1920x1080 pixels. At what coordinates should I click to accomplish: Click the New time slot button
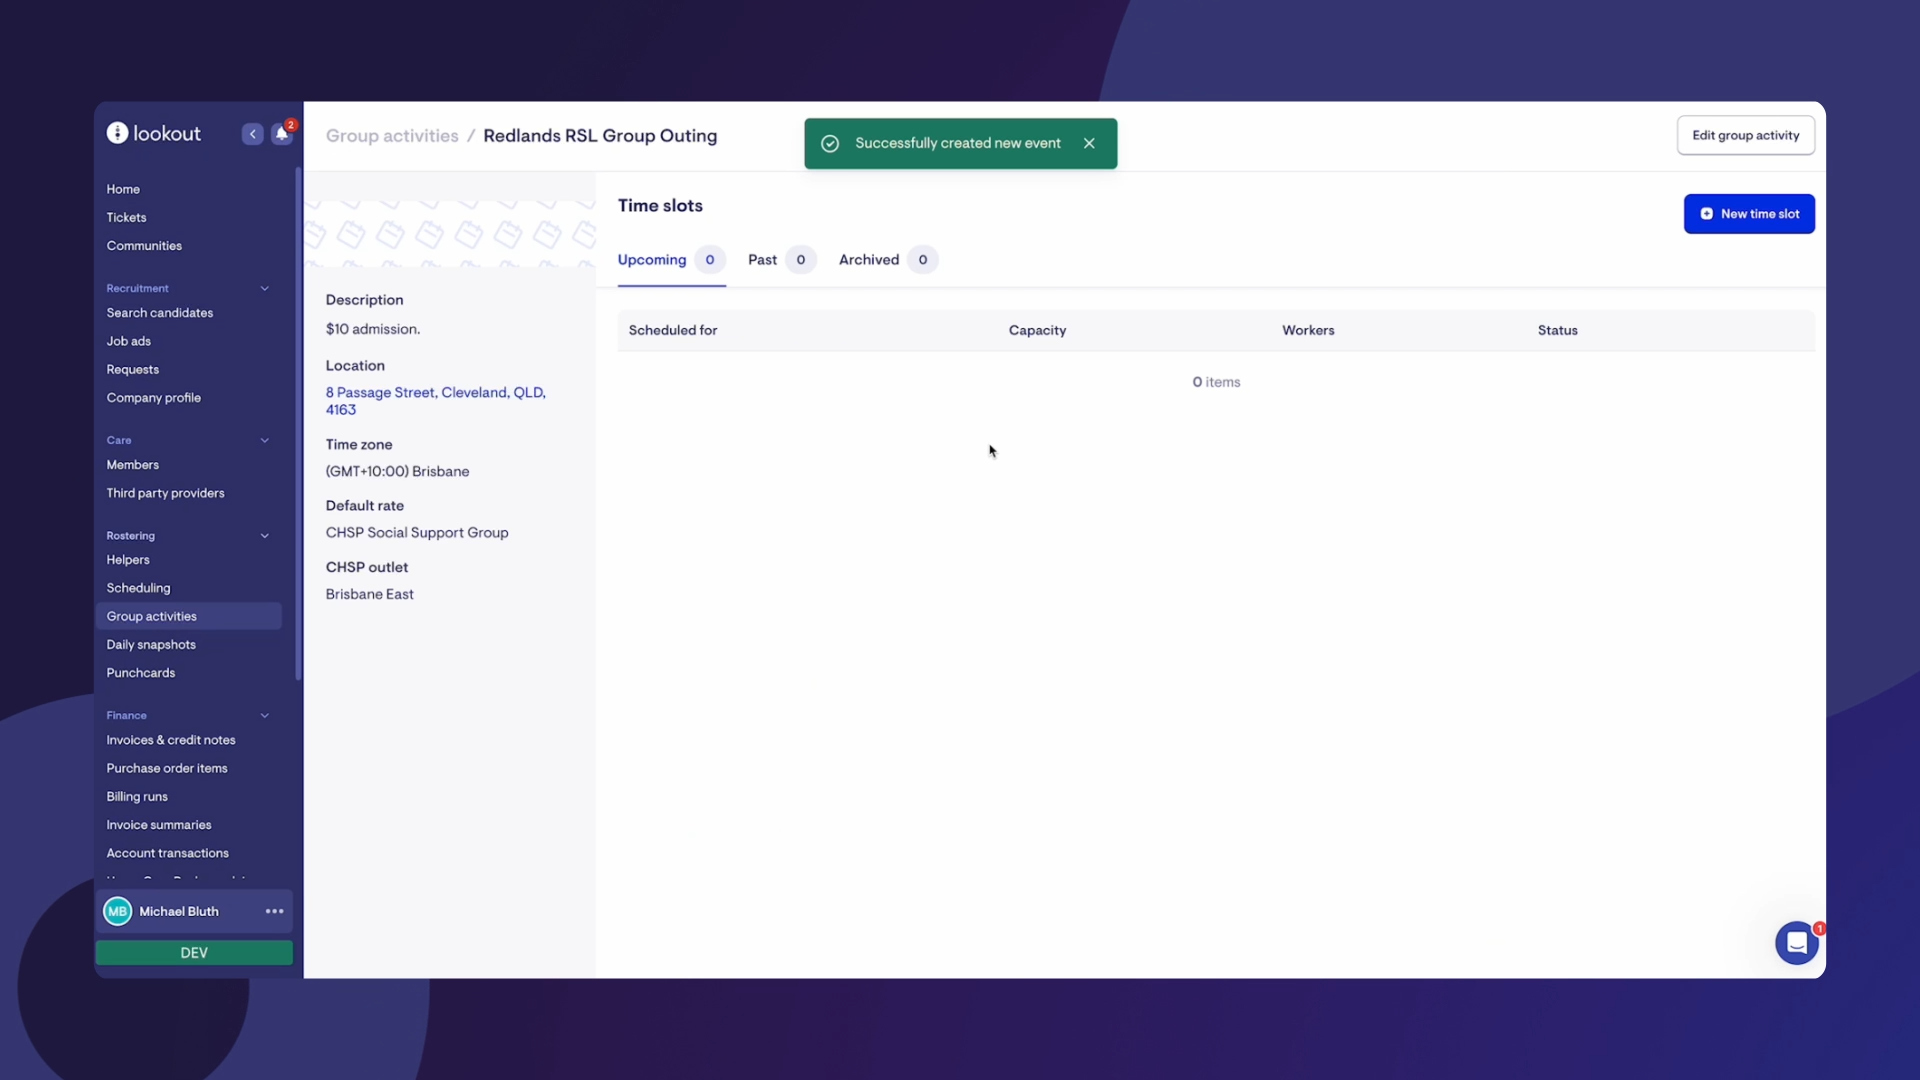(x=1749, y=214)
